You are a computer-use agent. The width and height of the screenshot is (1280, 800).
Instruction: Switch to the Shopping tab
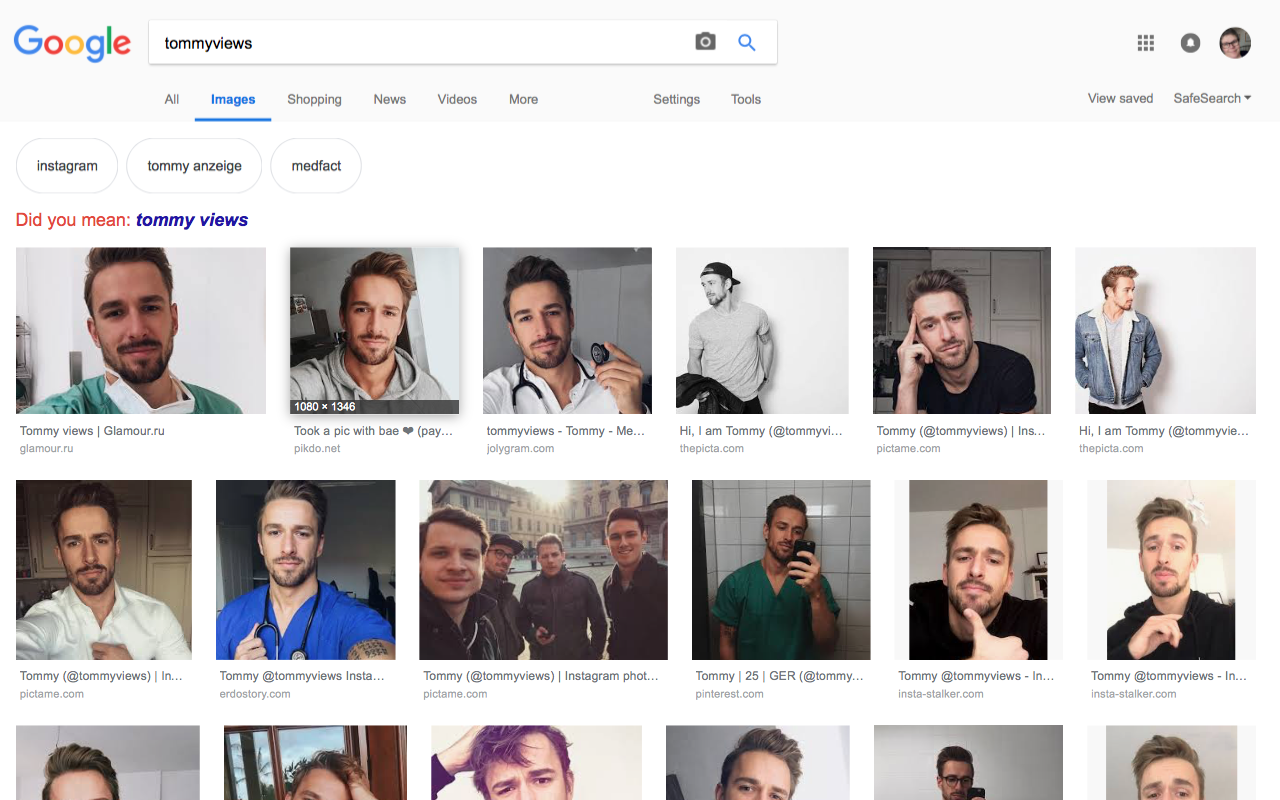click(x=314, y=99)
